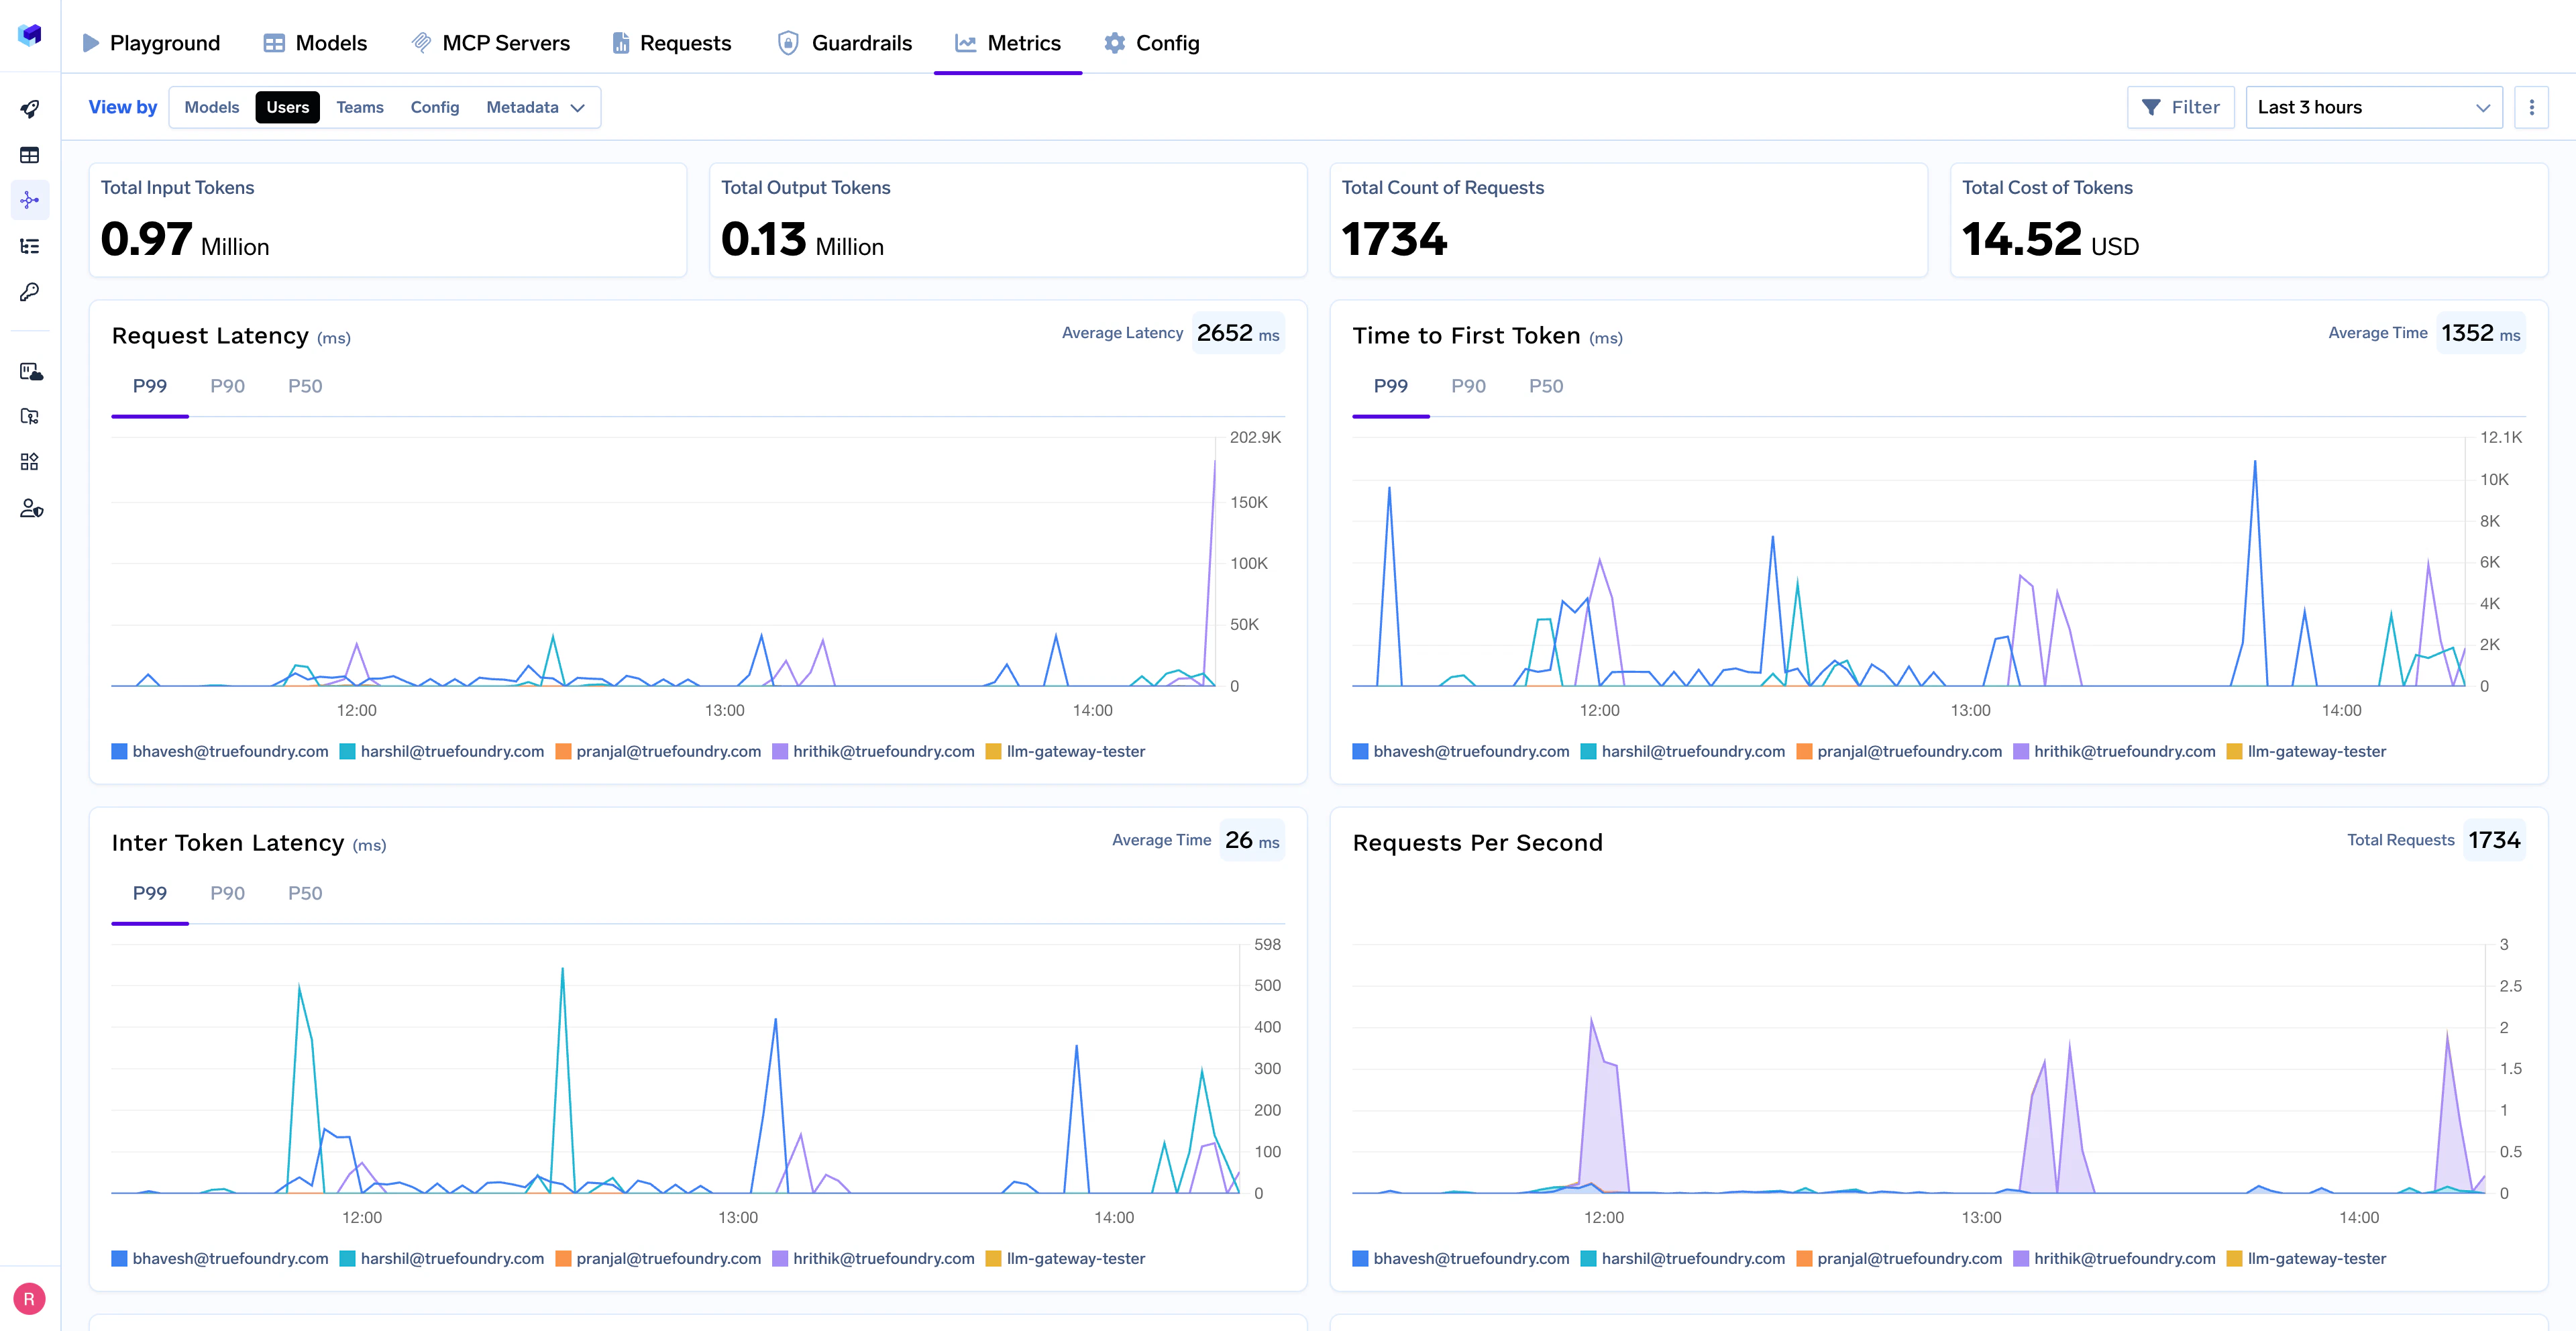Open the Filter panel
The image size is (2576, 1331).
coord(2181,107)
